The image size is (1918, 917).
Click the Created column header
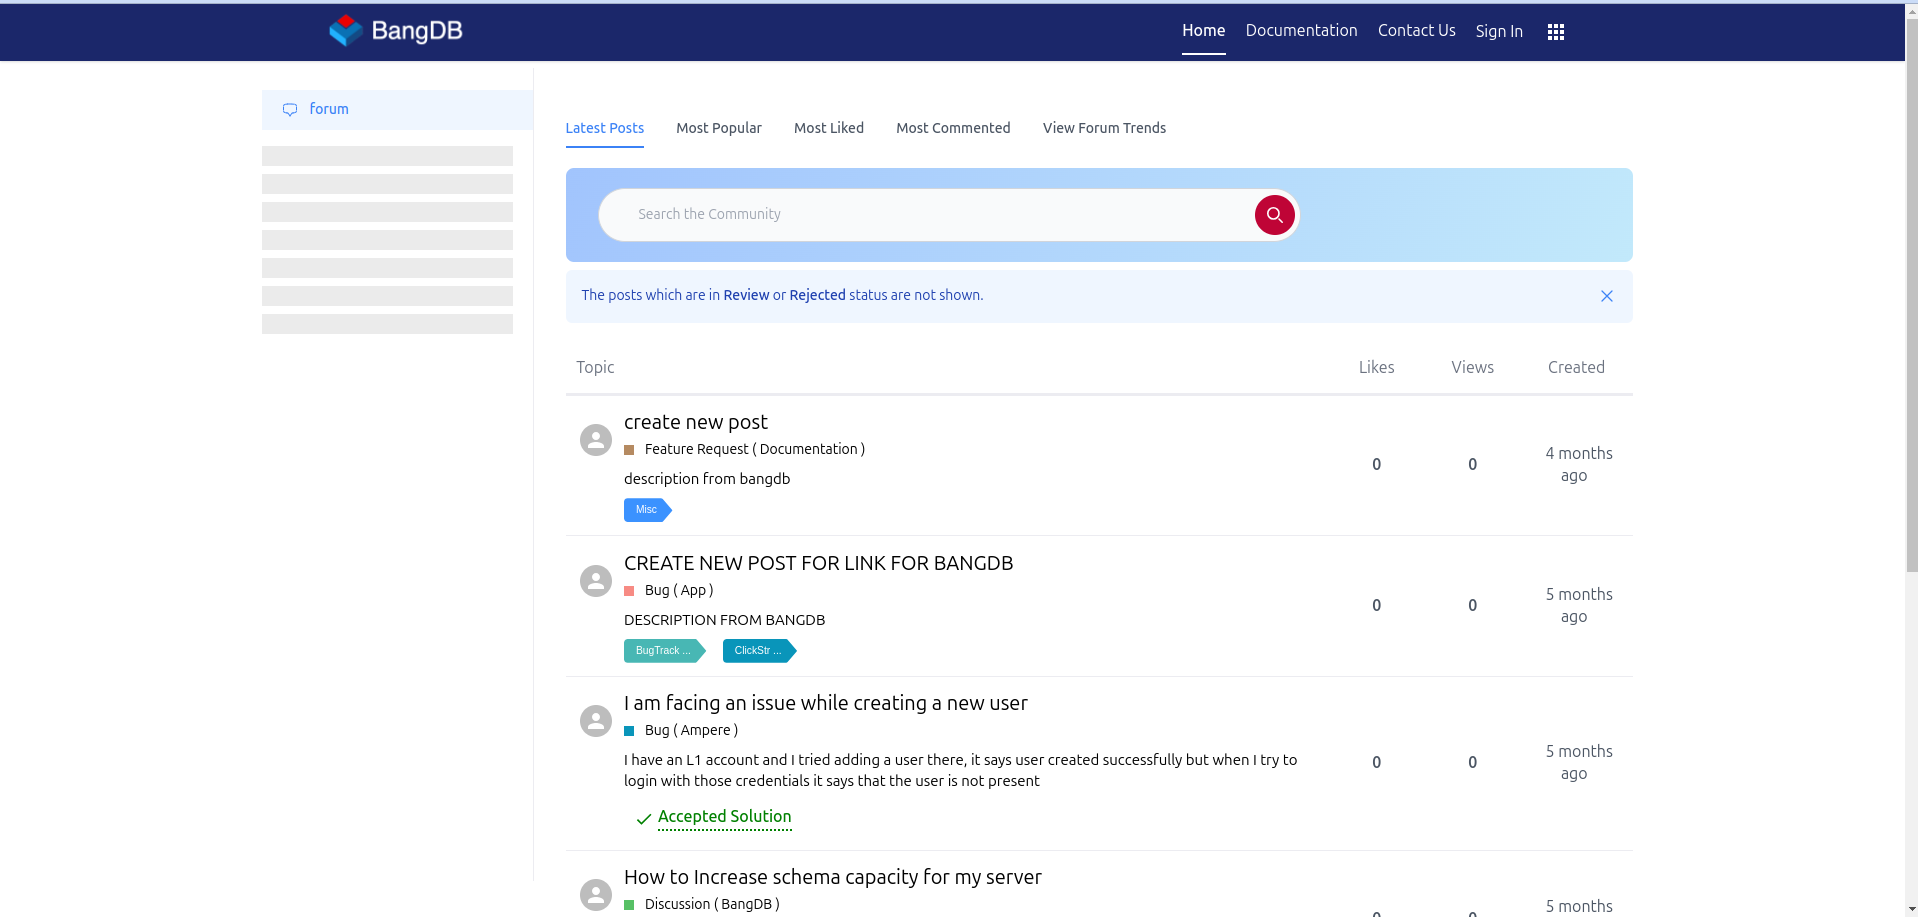[1576, 367]
